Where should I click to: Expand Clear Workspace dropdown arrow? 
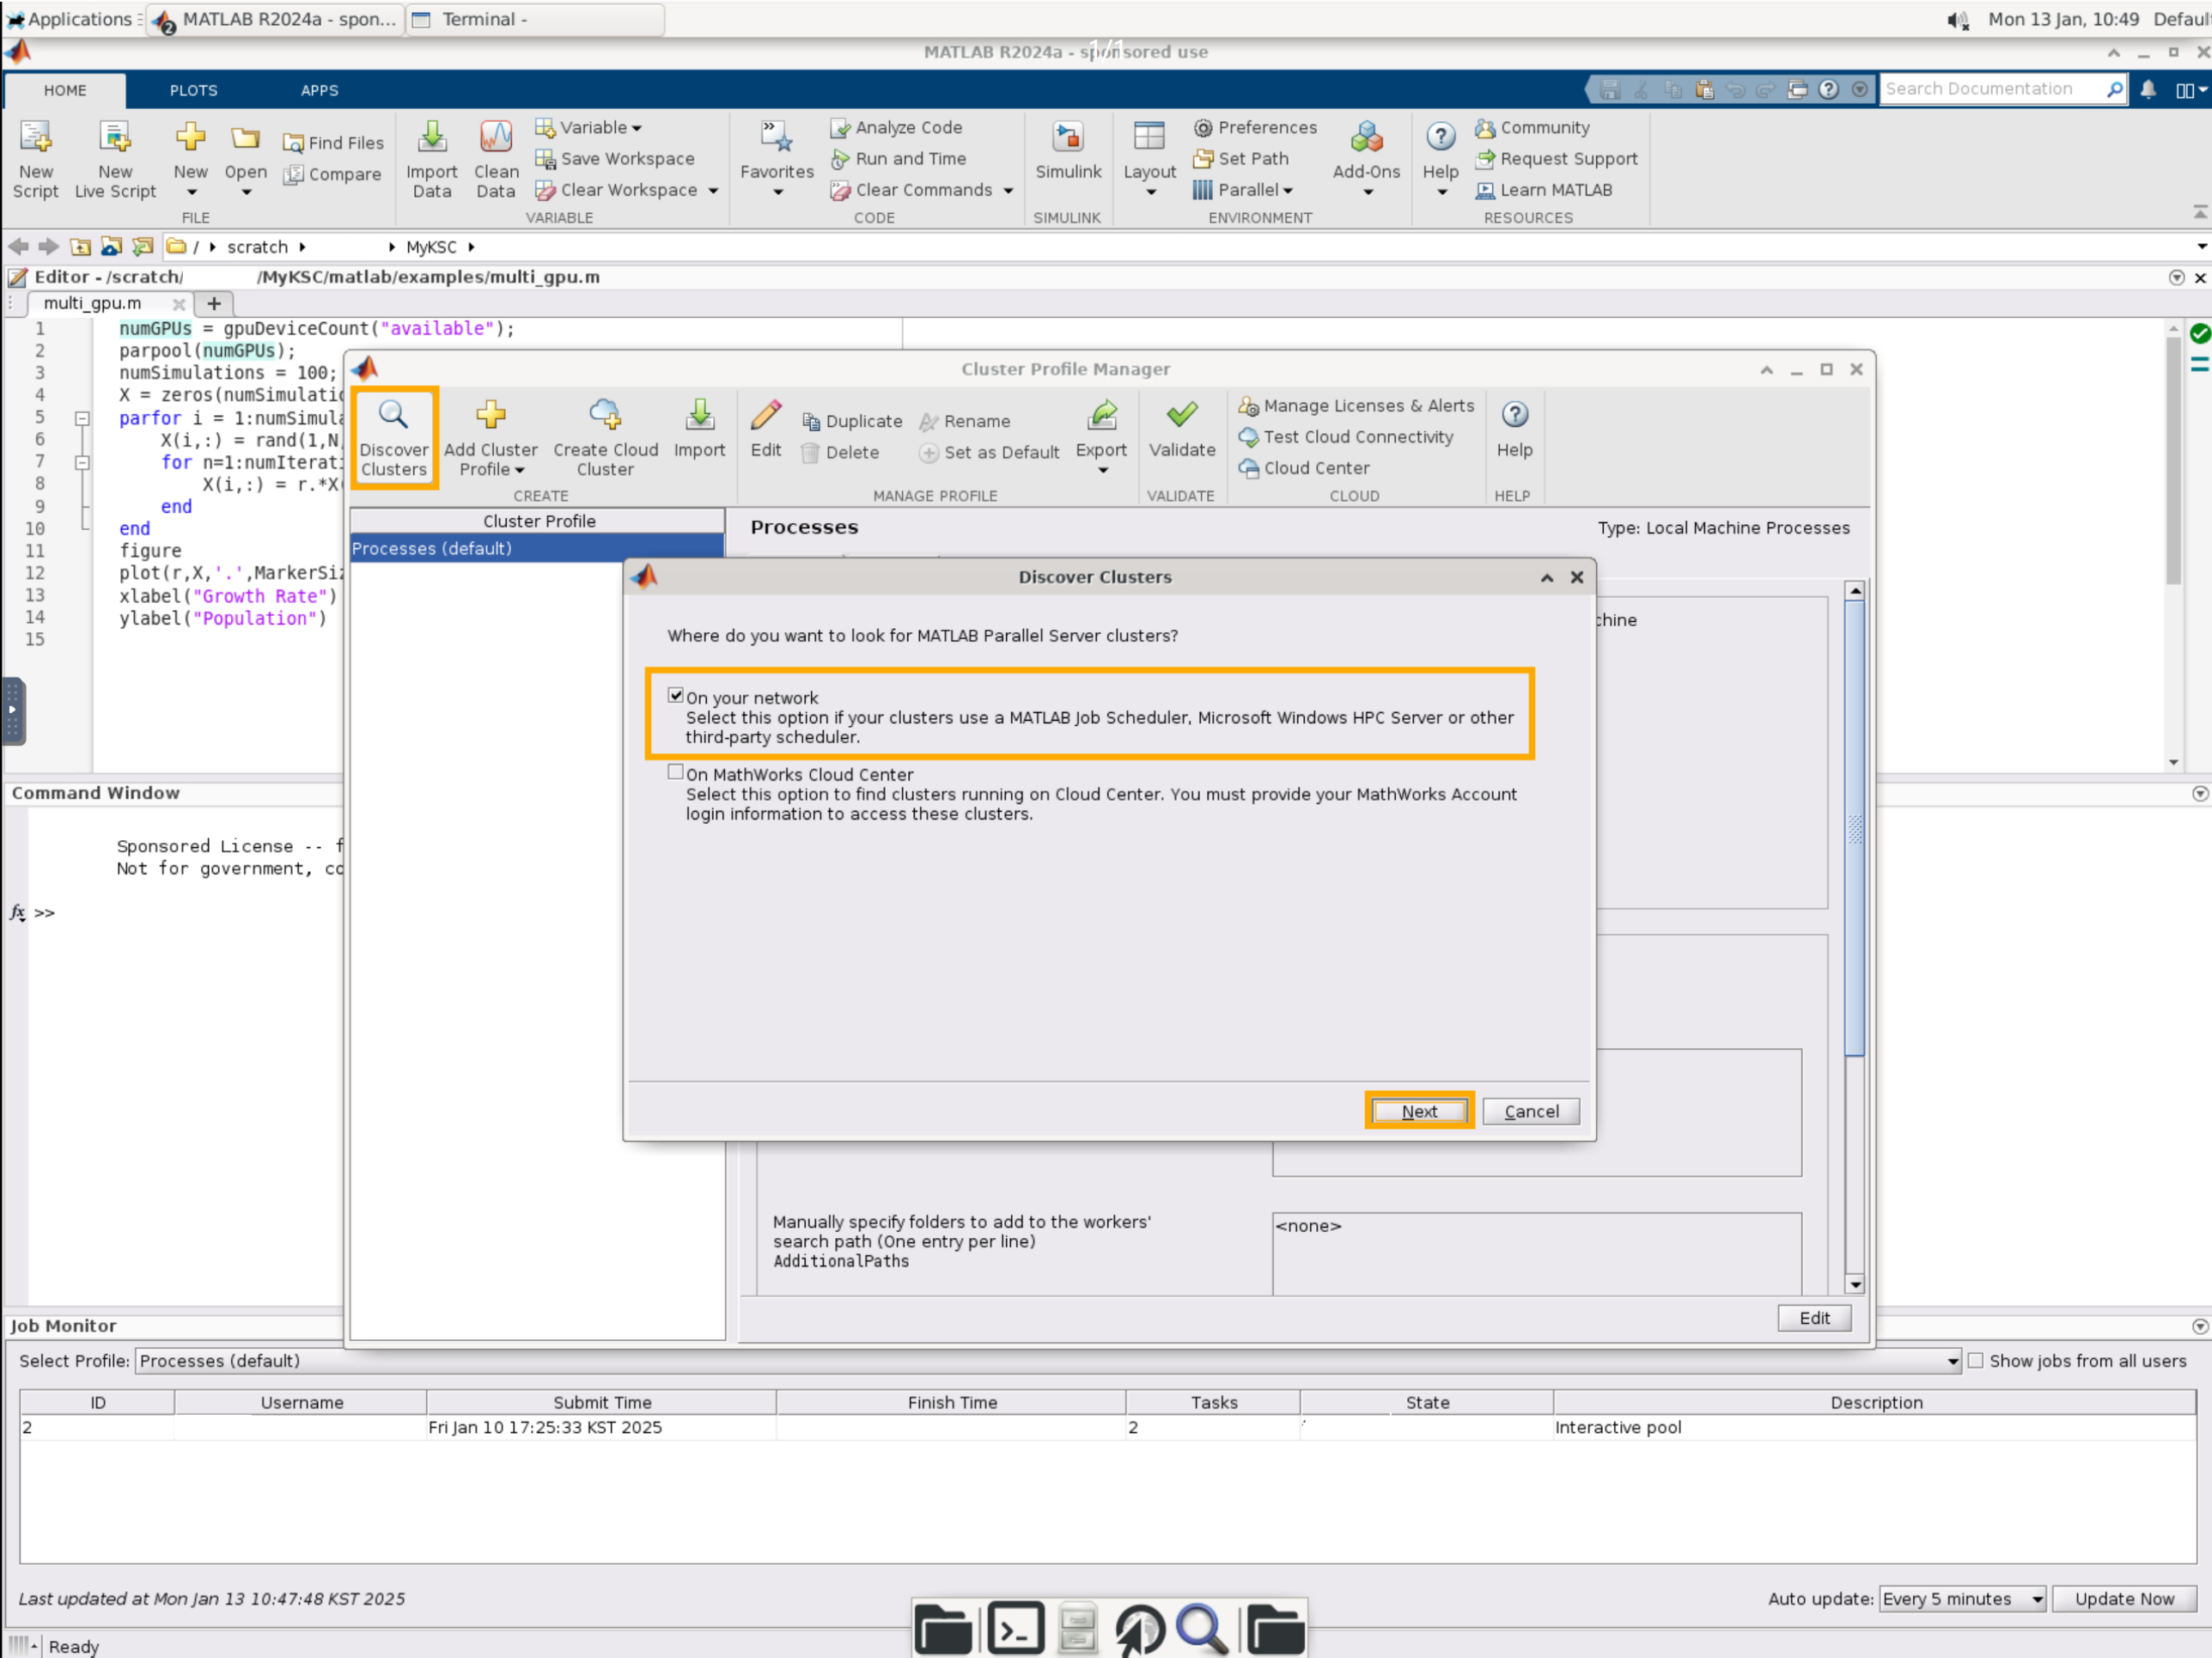tap(713, 190)
